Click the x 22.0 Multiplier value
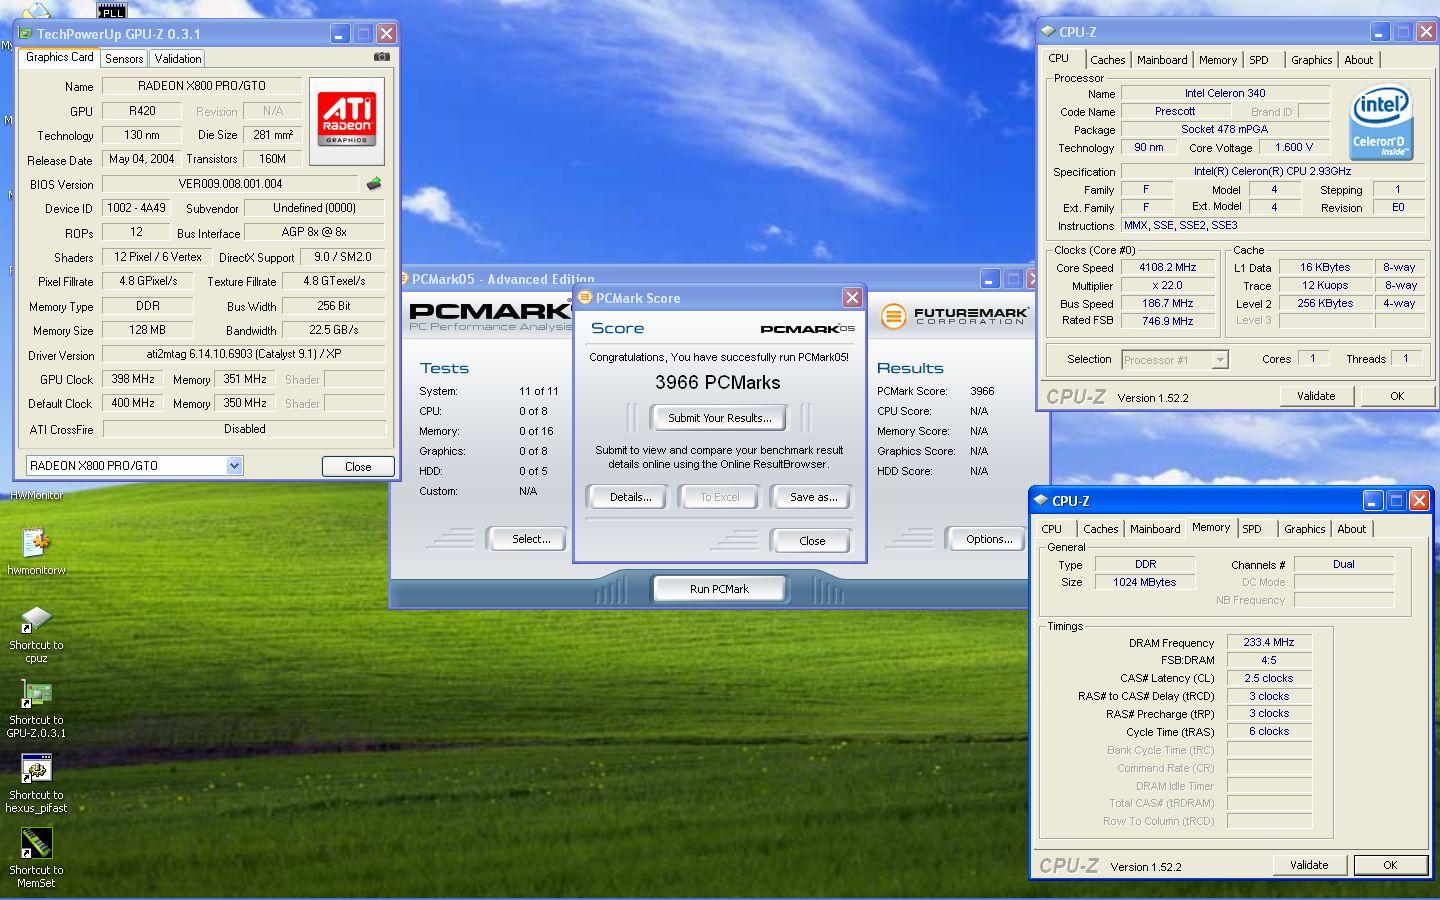The height and width of the screenshot is (900, 1440). pos(1167,286)
